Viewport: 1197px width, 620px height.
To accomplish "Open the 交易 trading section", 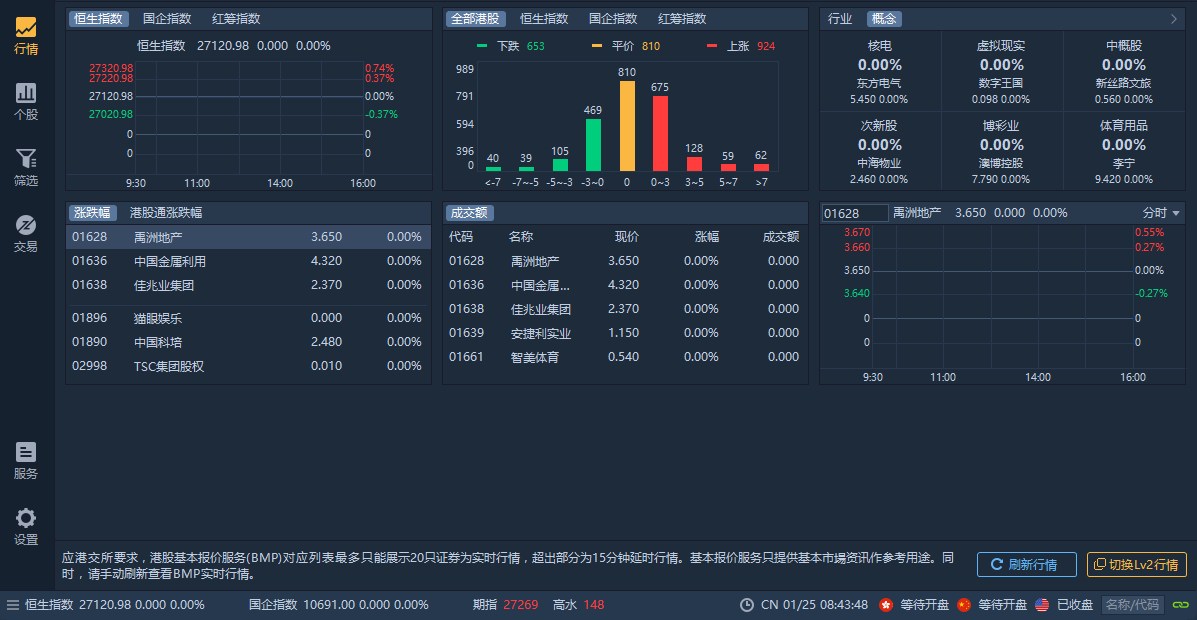I will pos(26,234).
